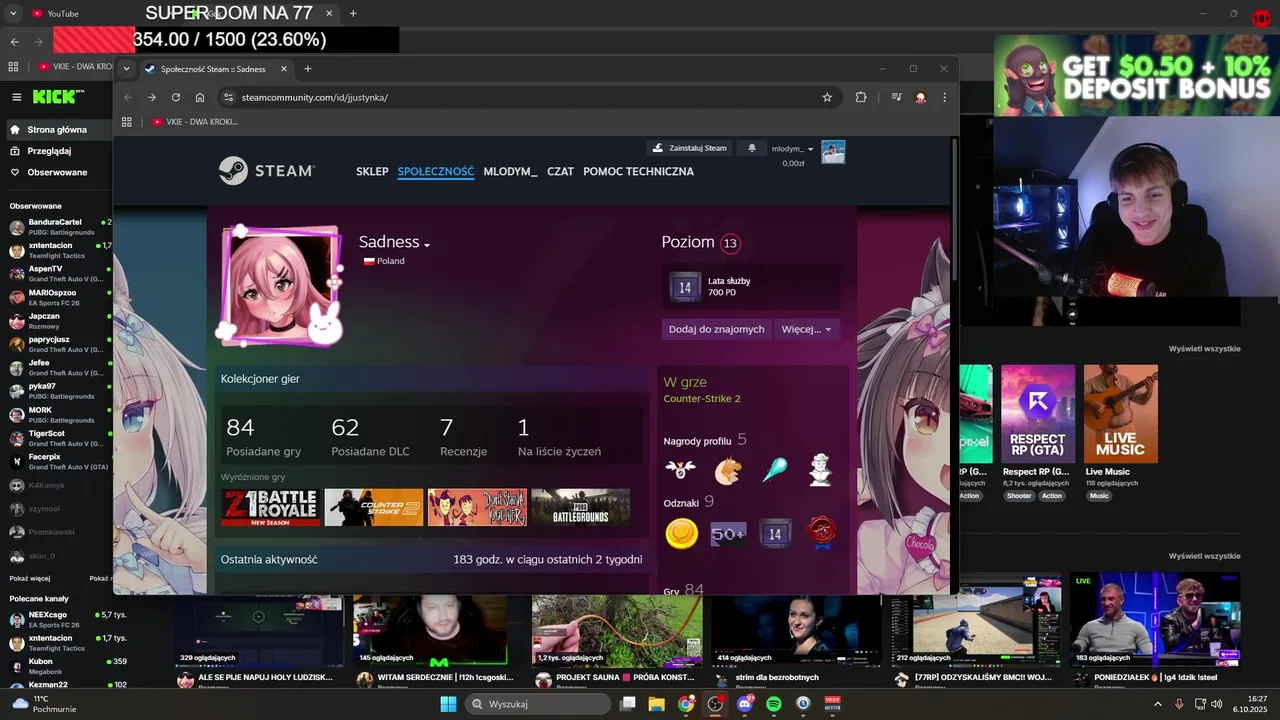Open the winged profile award icon
The height and width of the screenshot is (720, 1280).
681,470
